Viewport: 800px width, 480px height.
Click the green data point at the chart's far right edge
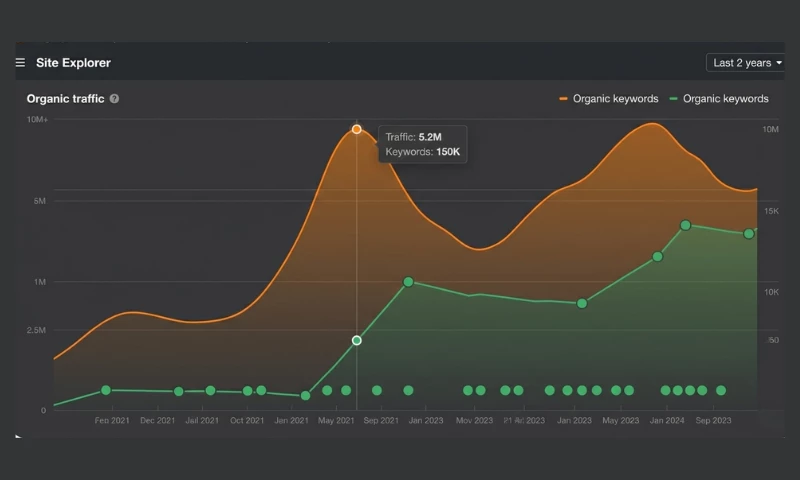749,234
